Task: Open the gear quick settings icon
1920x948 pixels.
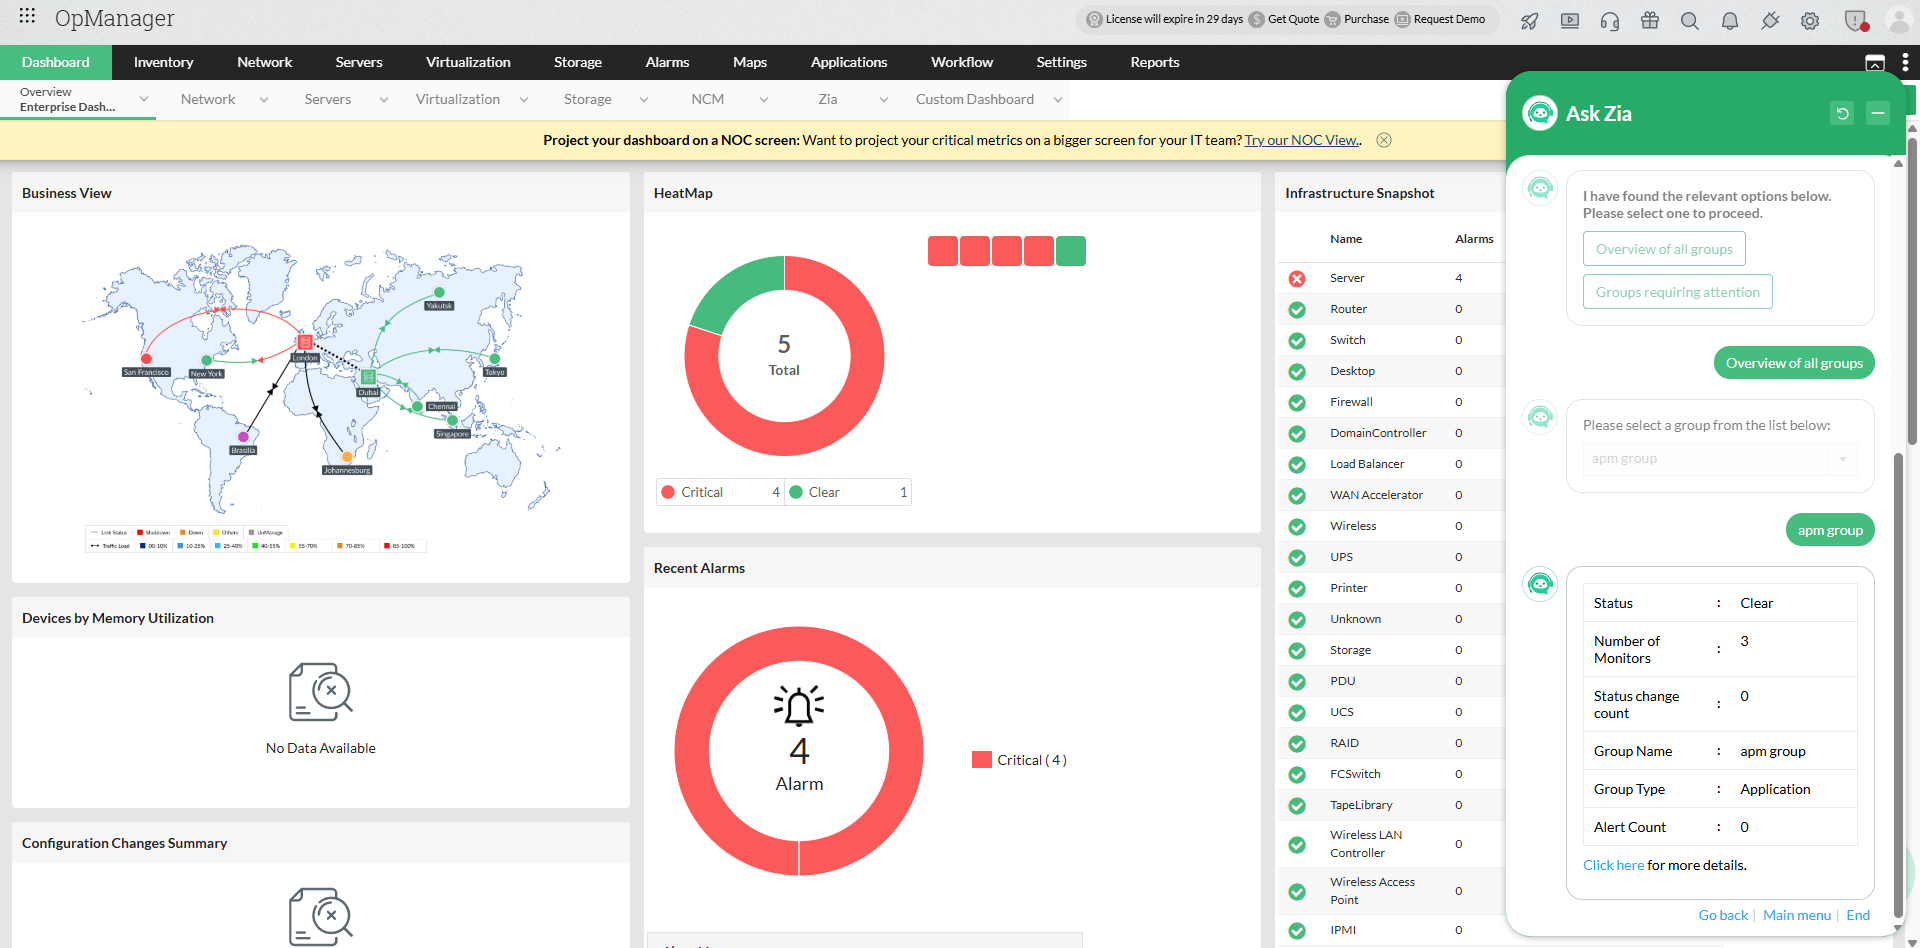Action: point(1810,20)
